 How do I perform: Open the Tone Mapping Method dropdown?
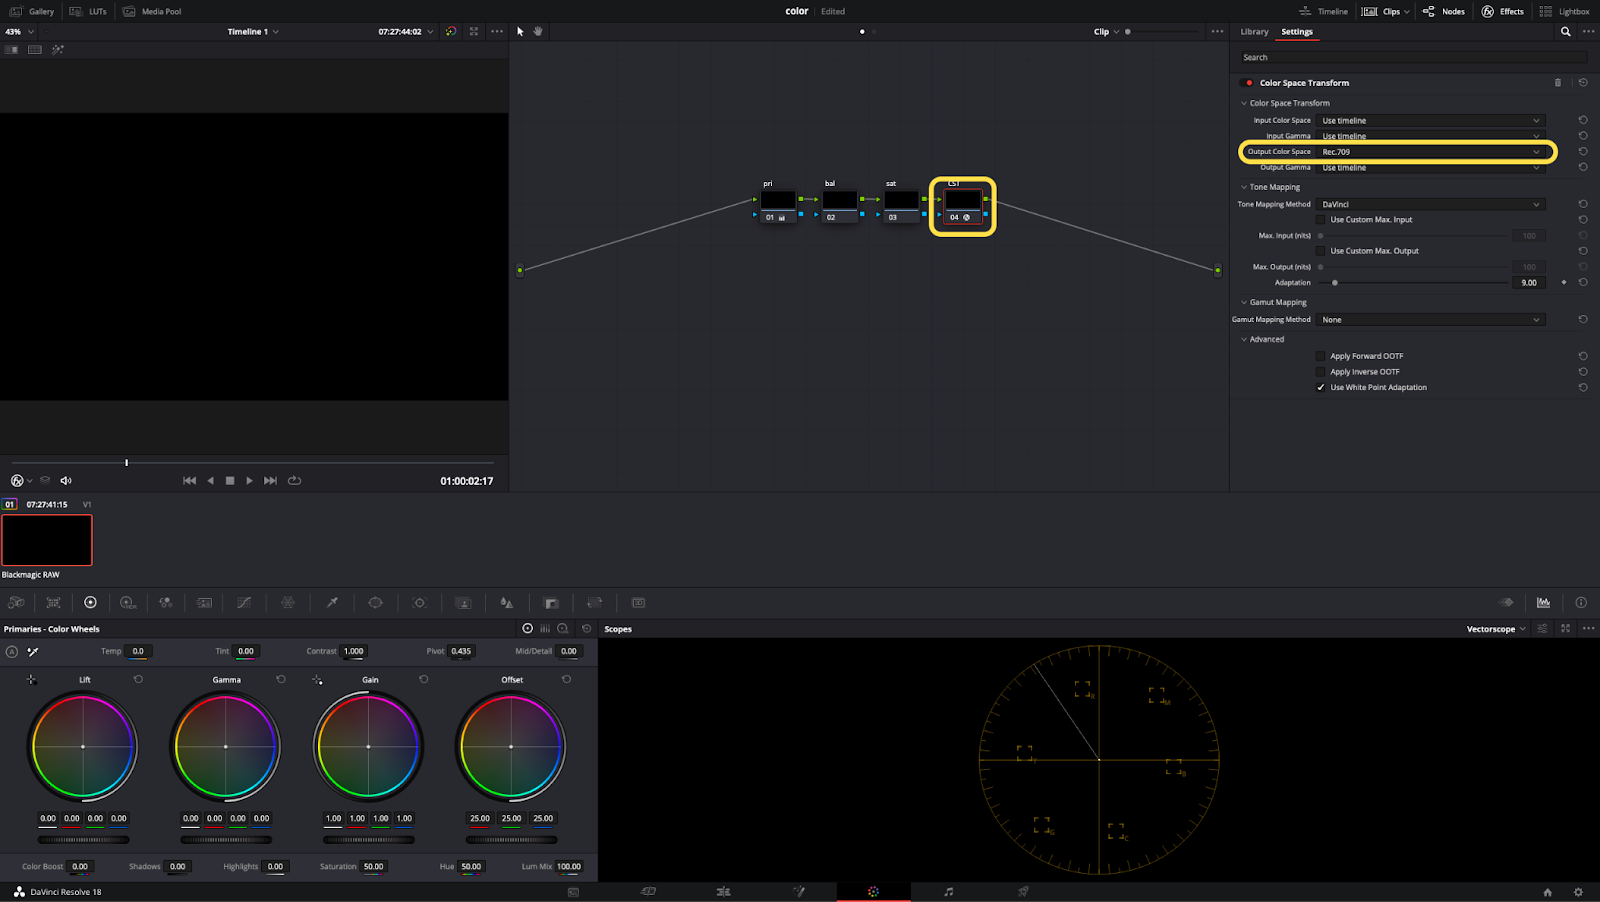[x=1430, y=205]
